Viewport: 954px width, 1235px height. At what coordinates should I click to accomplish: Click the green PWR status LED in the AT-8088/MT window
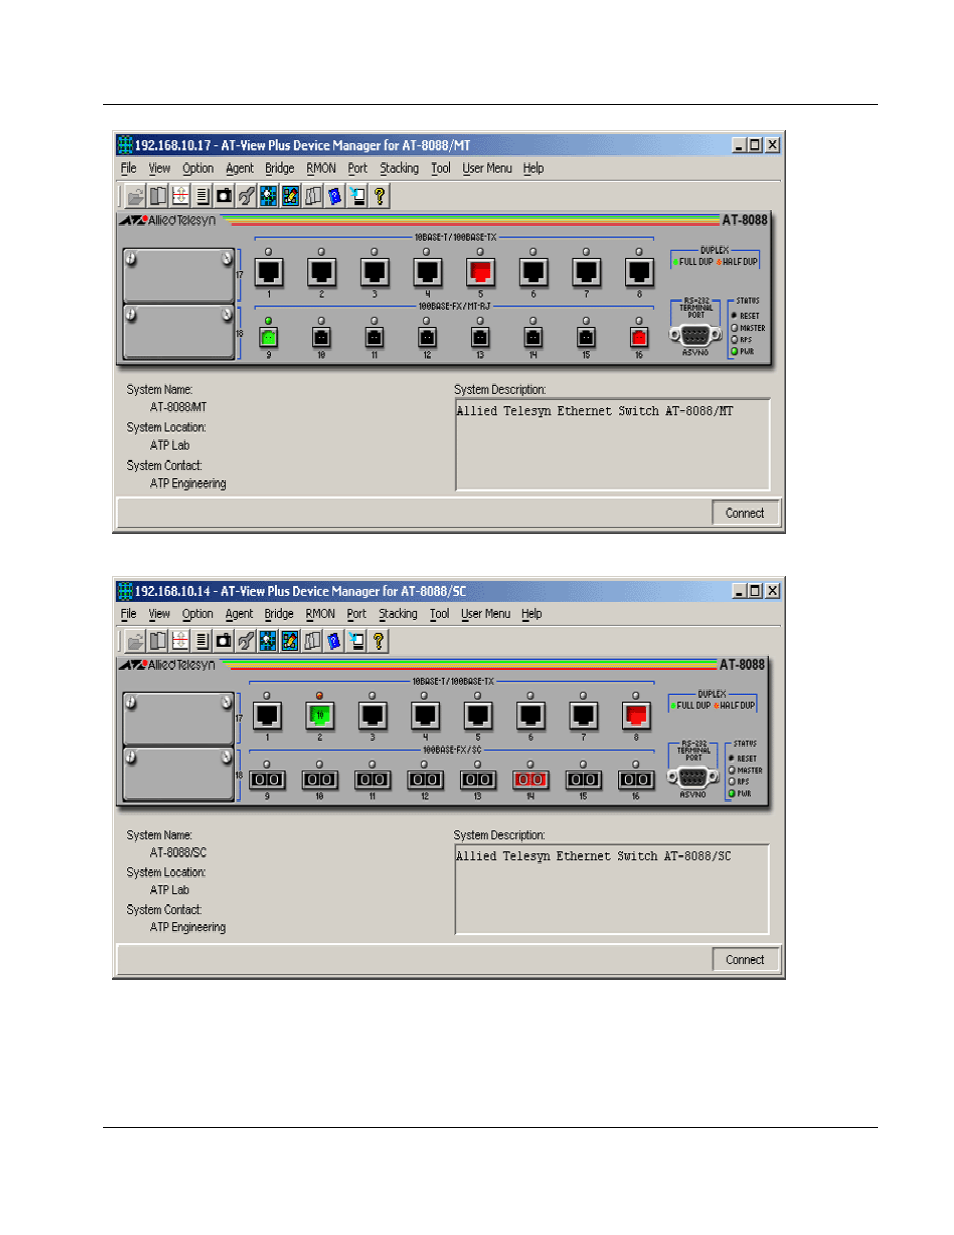point(734,352)
